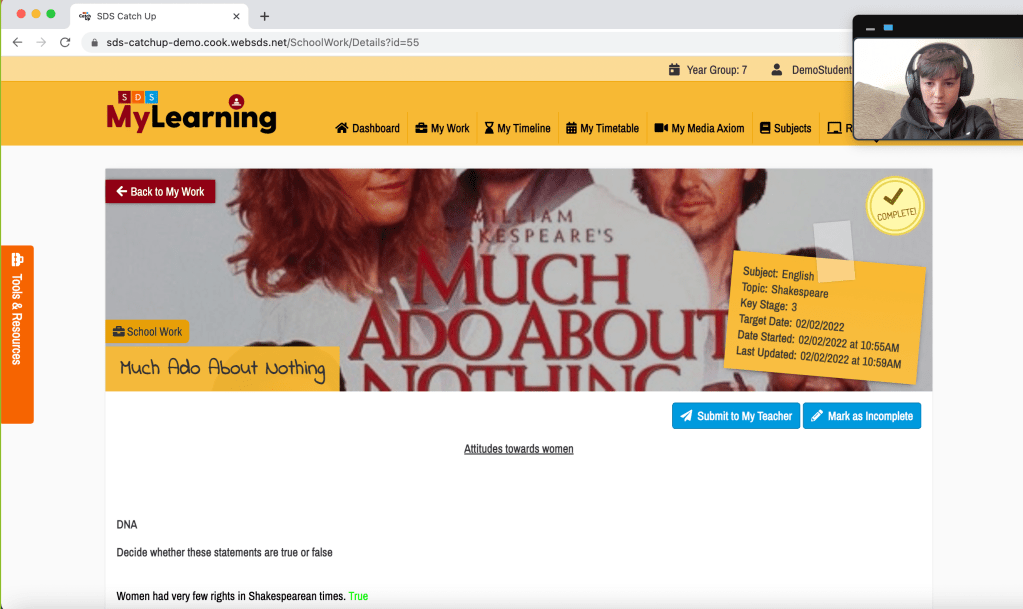Click the Dashboard home icon
Screen dimensions: 1023x609
click(x=342, y=128)
